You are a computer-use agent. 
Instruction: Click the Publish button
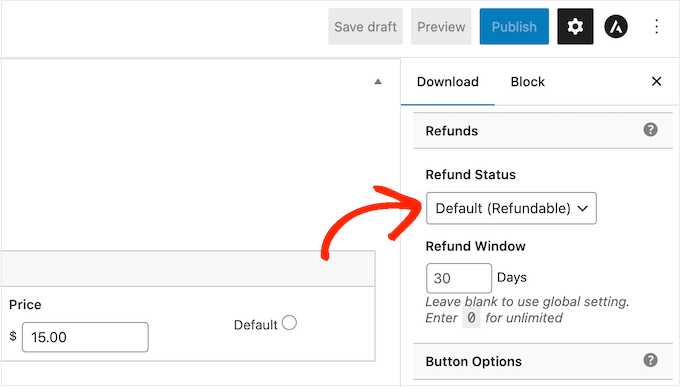pyautogui.click(x=514, y=26)
